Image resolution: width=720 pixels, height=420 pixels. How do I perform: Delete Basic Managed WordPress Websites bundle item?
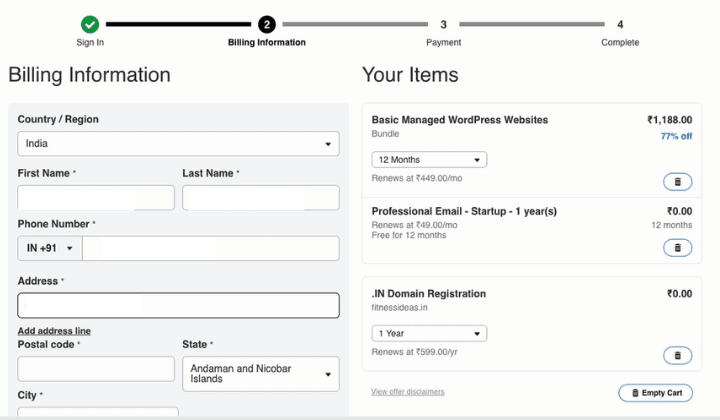coord(677,182)
